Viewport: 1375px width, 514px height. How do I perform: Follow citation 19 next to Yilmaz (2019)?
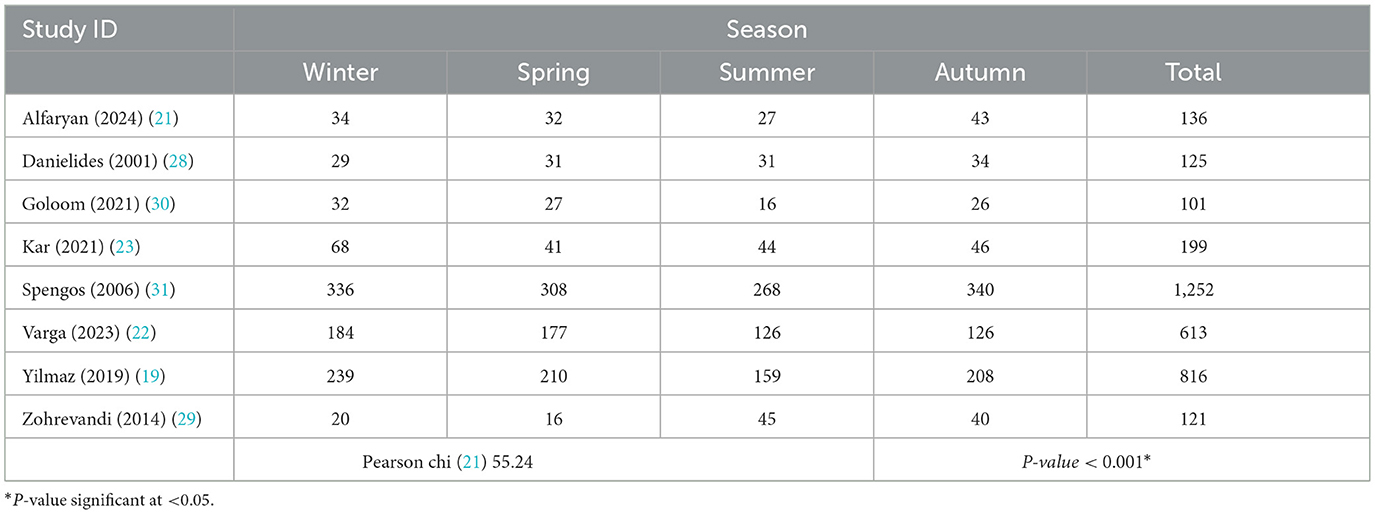pyautogui.click(x=148, y=376)
